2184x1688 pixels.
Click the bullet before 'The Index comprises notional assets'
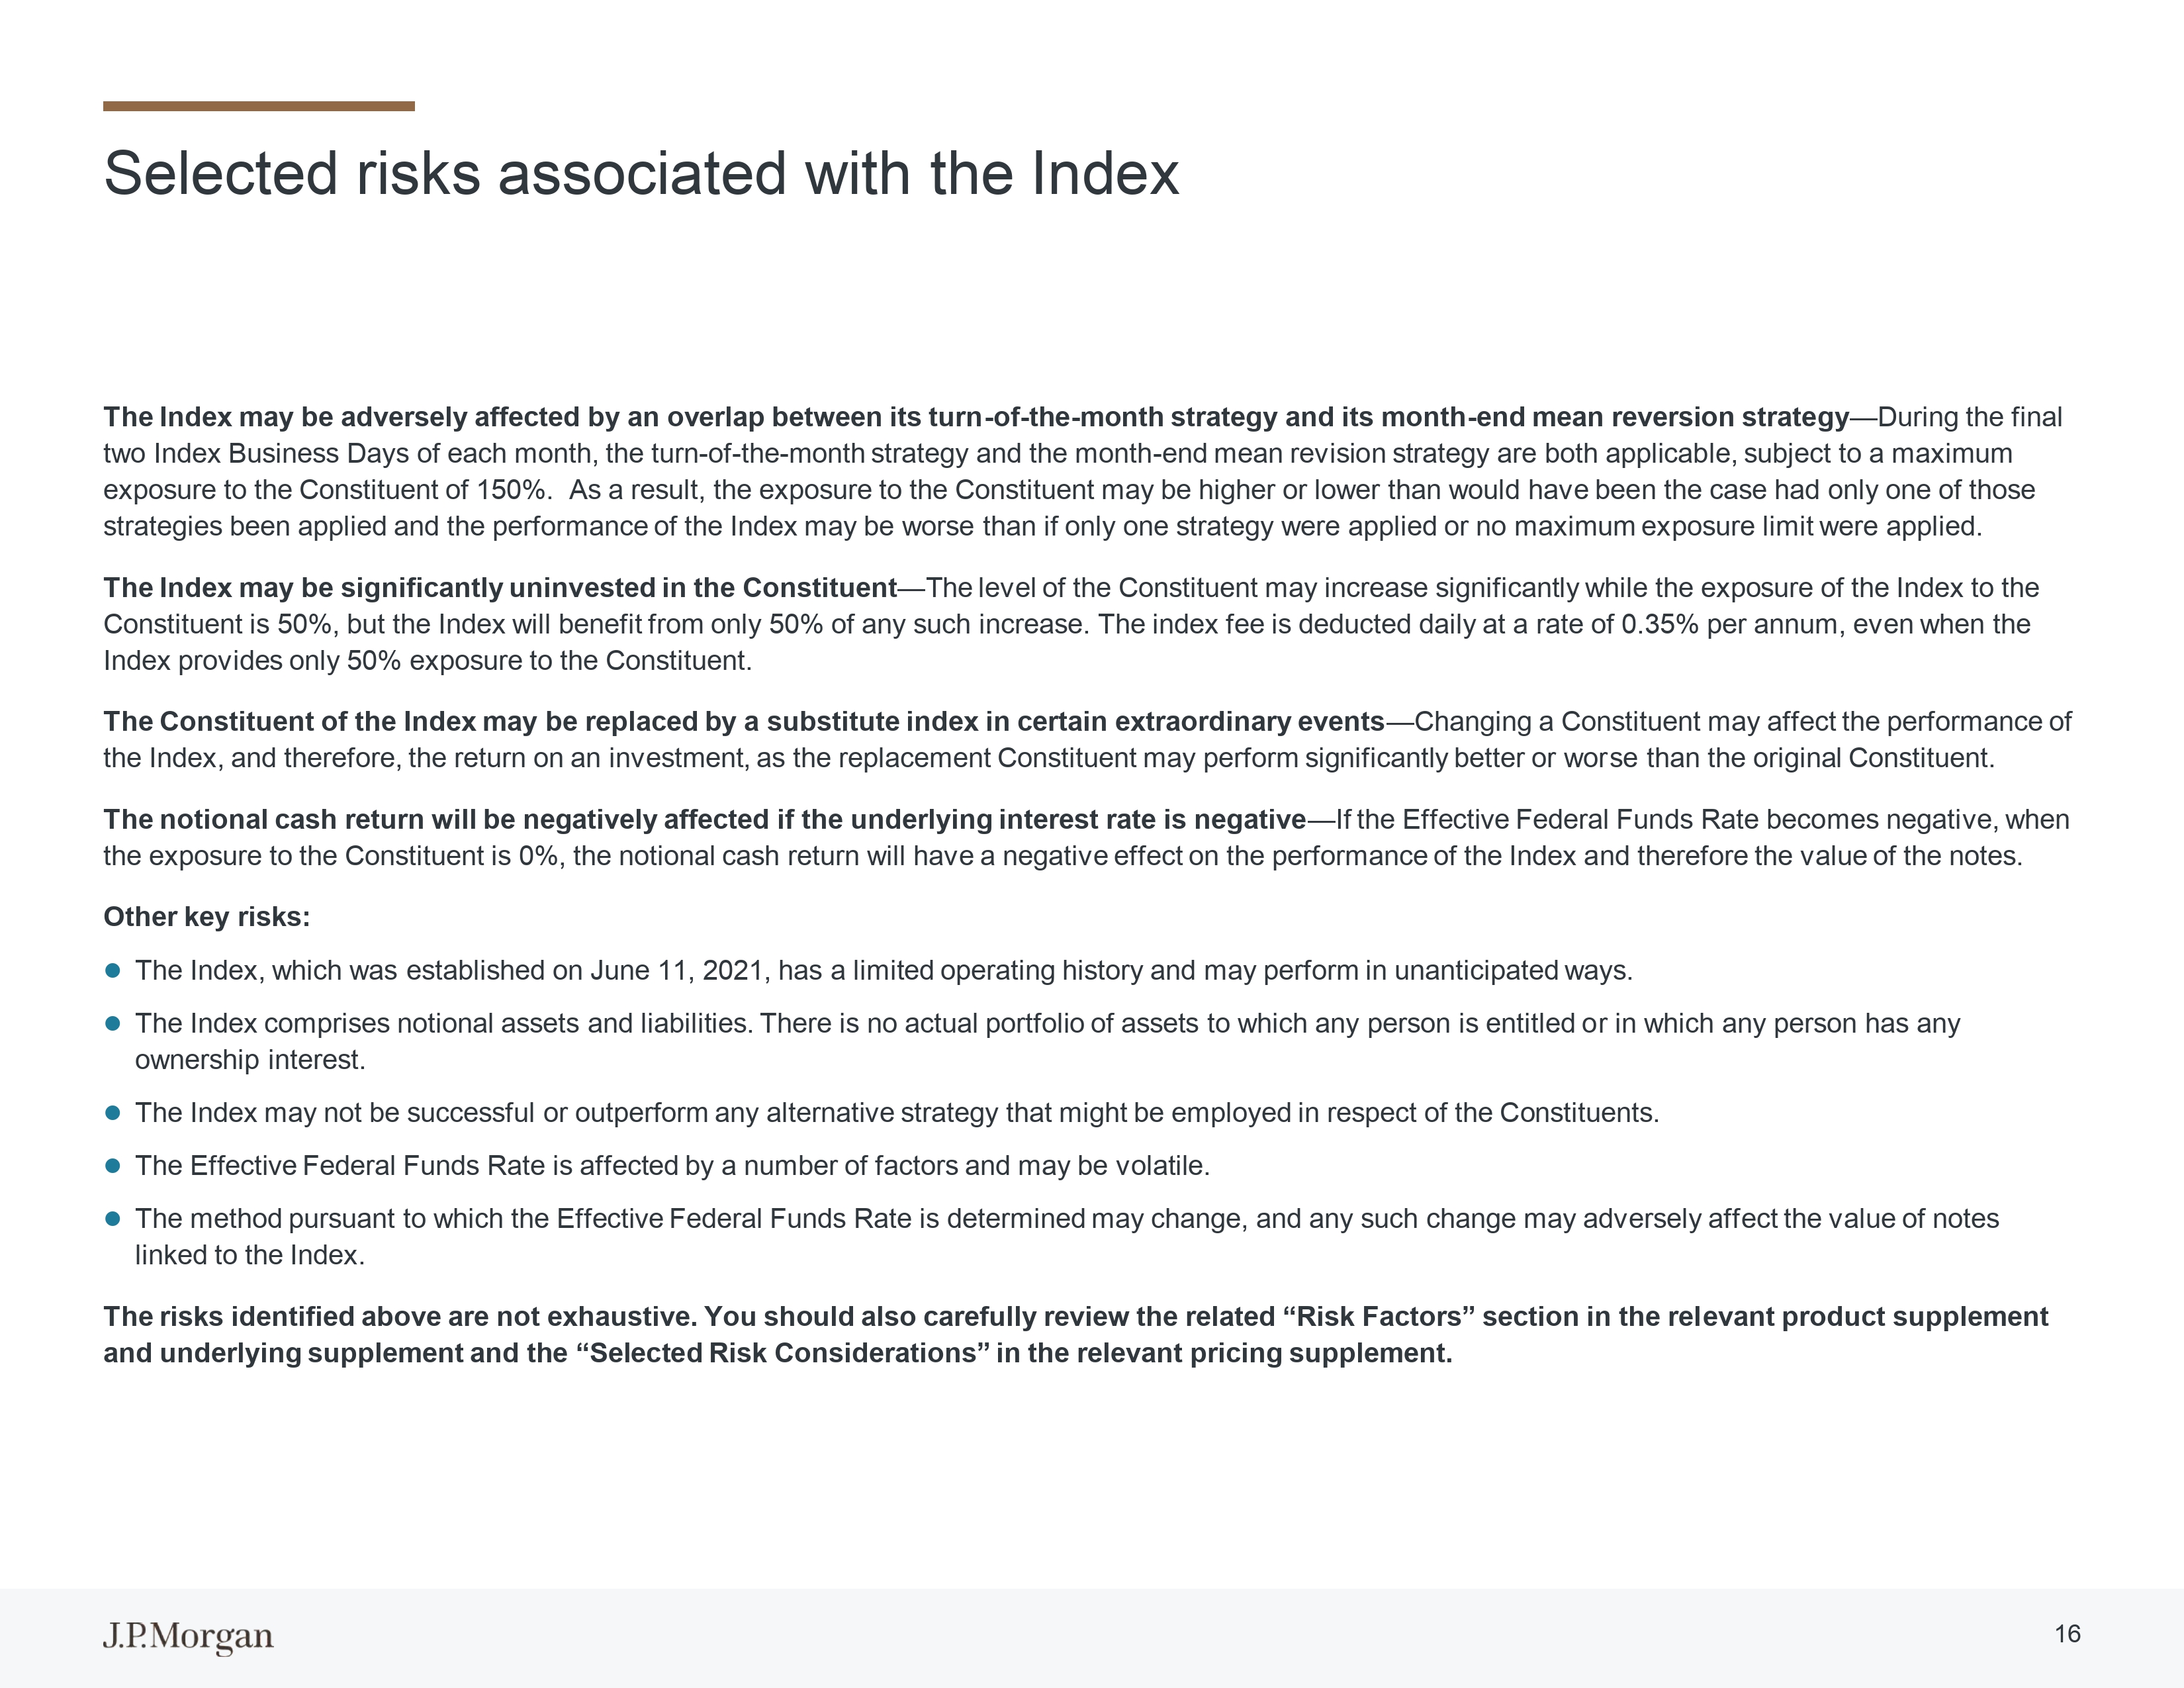[113, 1023]
